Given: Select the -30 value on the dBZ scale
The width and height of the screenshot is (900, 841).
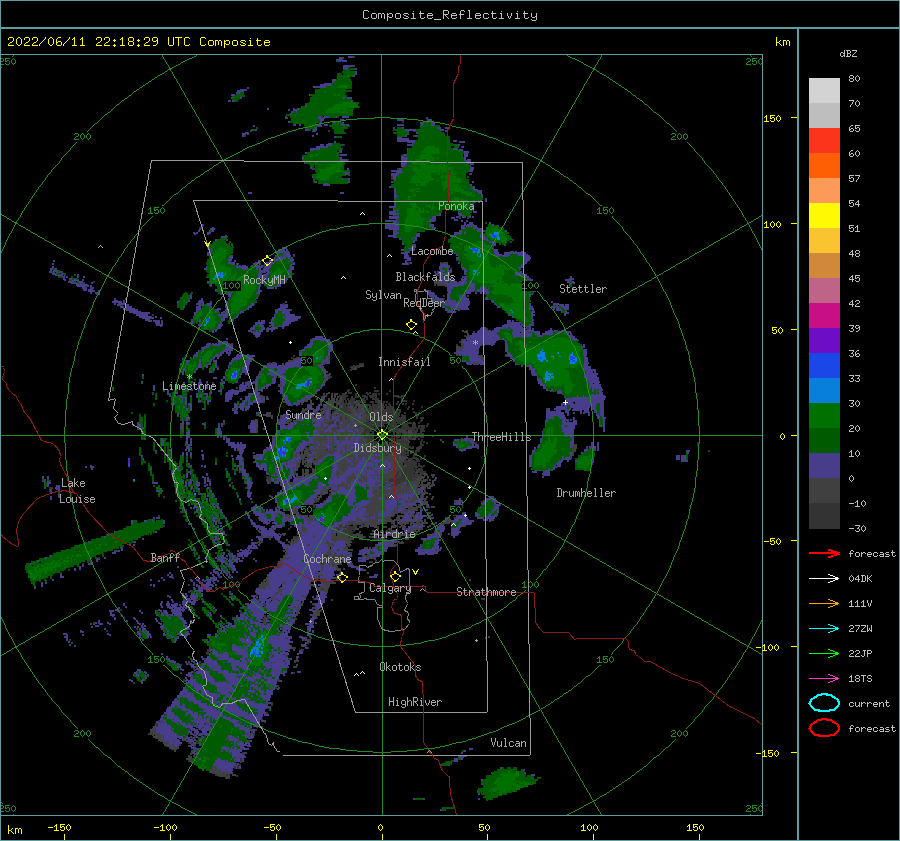Looking at the screenshot, I should tap(857, 528).
